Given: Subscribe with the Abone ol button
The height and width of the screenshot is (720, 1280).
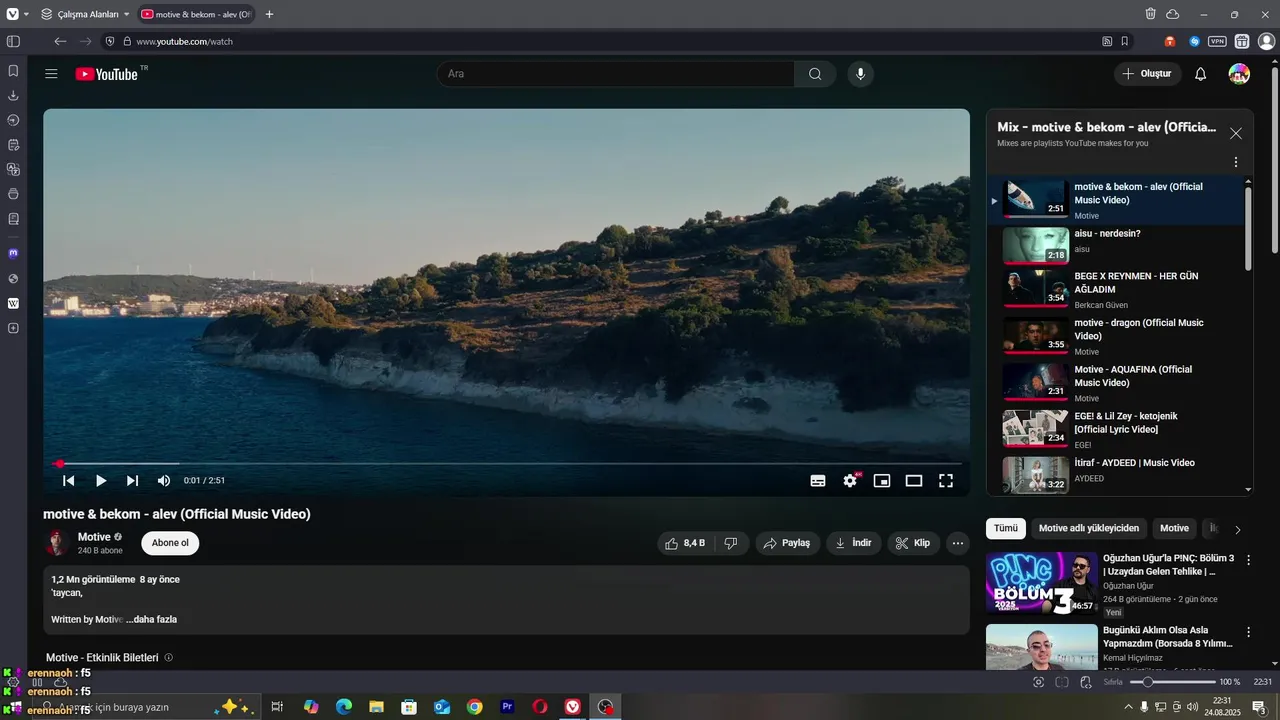Looking at the screenshot, I should coord(170,543).
